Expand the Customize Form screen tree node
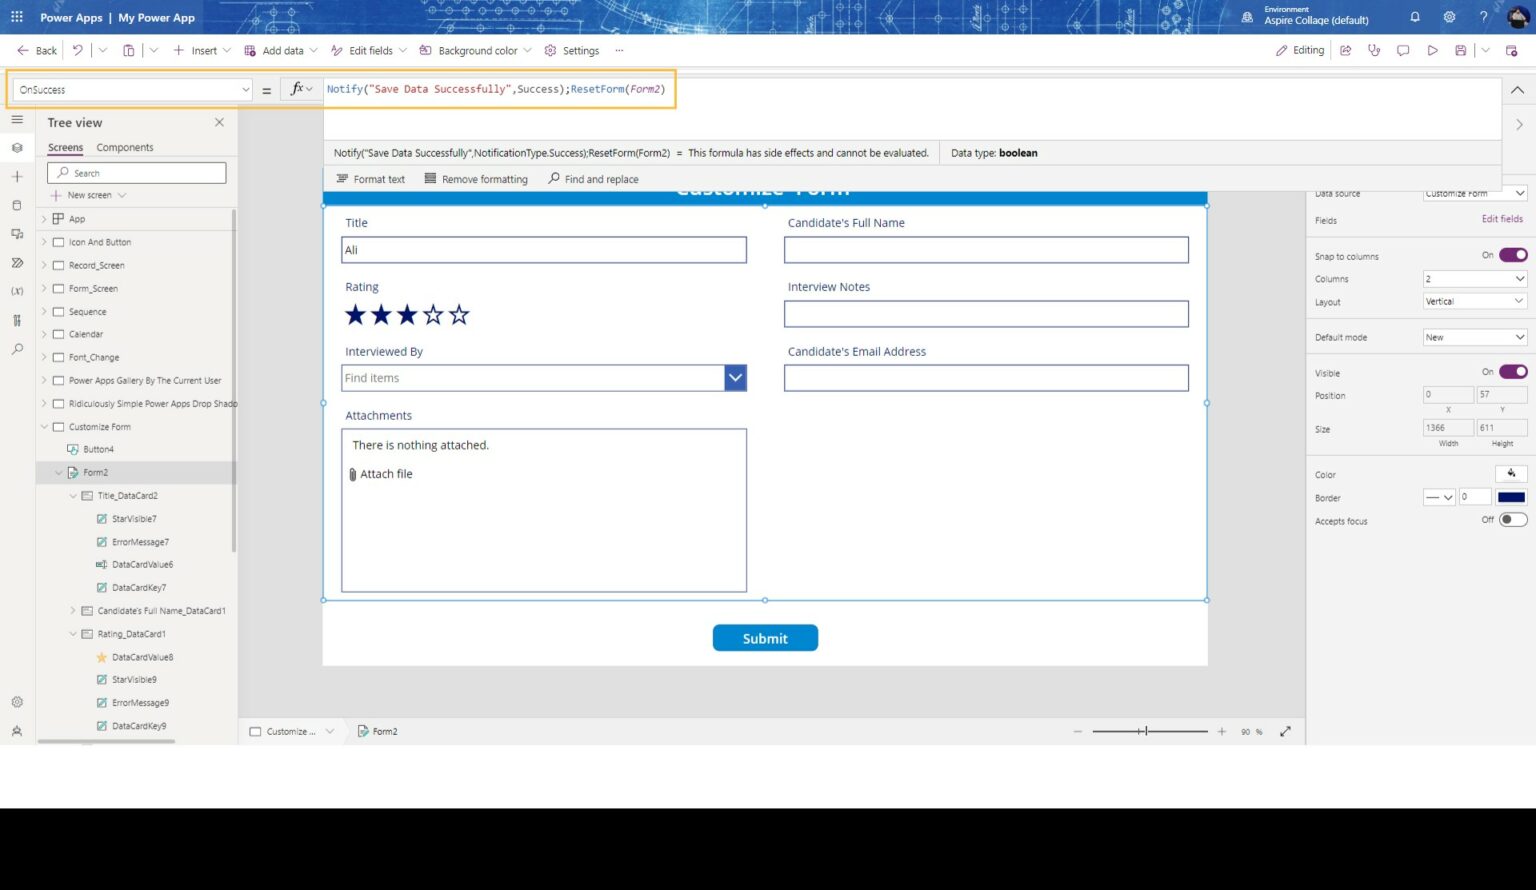The height and width of the screenshot is (890, 1536). (44, 426)
